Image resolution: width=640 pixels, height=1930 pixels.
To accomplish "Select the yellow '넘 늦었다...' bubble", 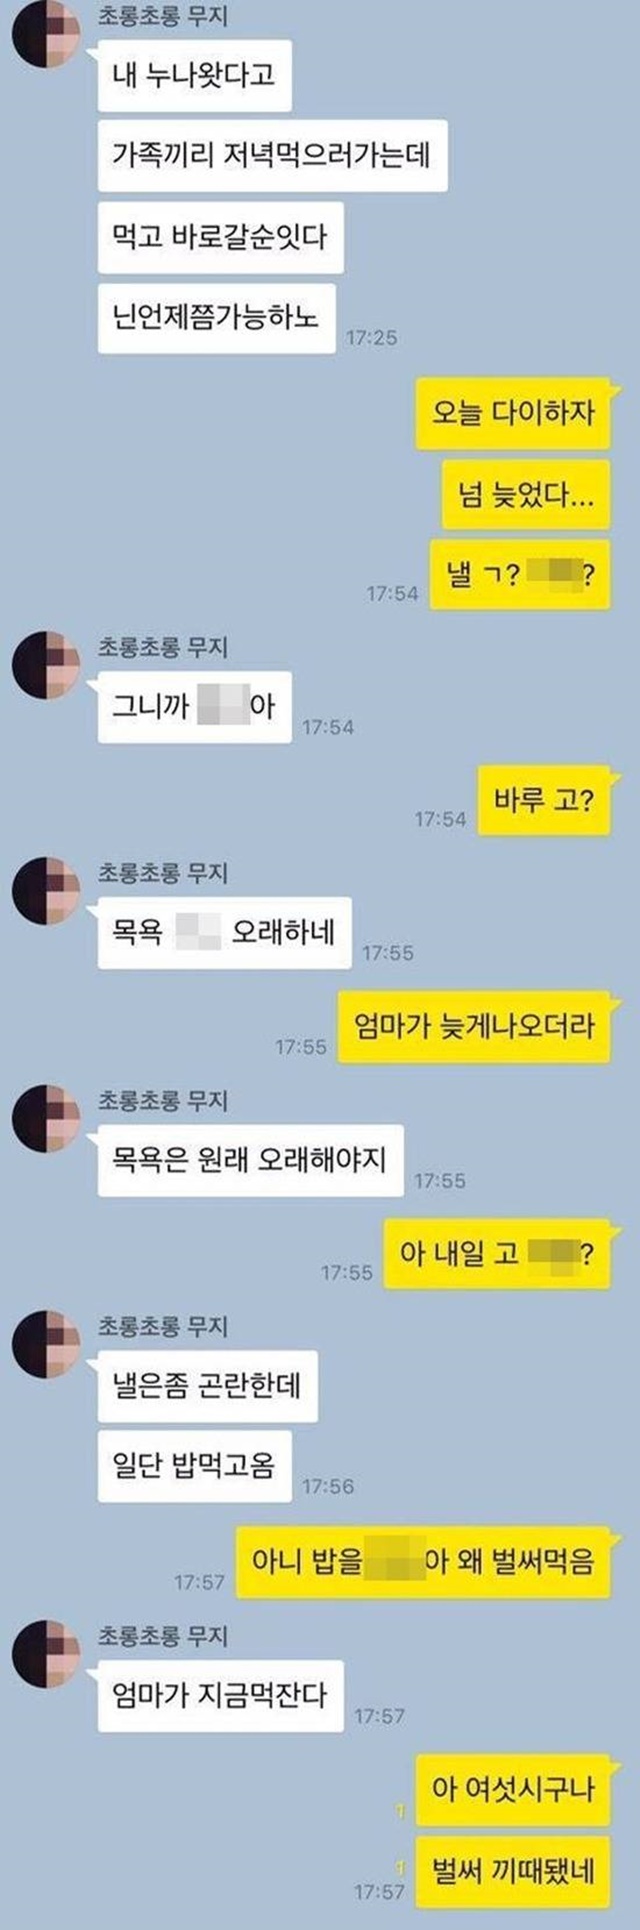I will click(x=526, y=494).
